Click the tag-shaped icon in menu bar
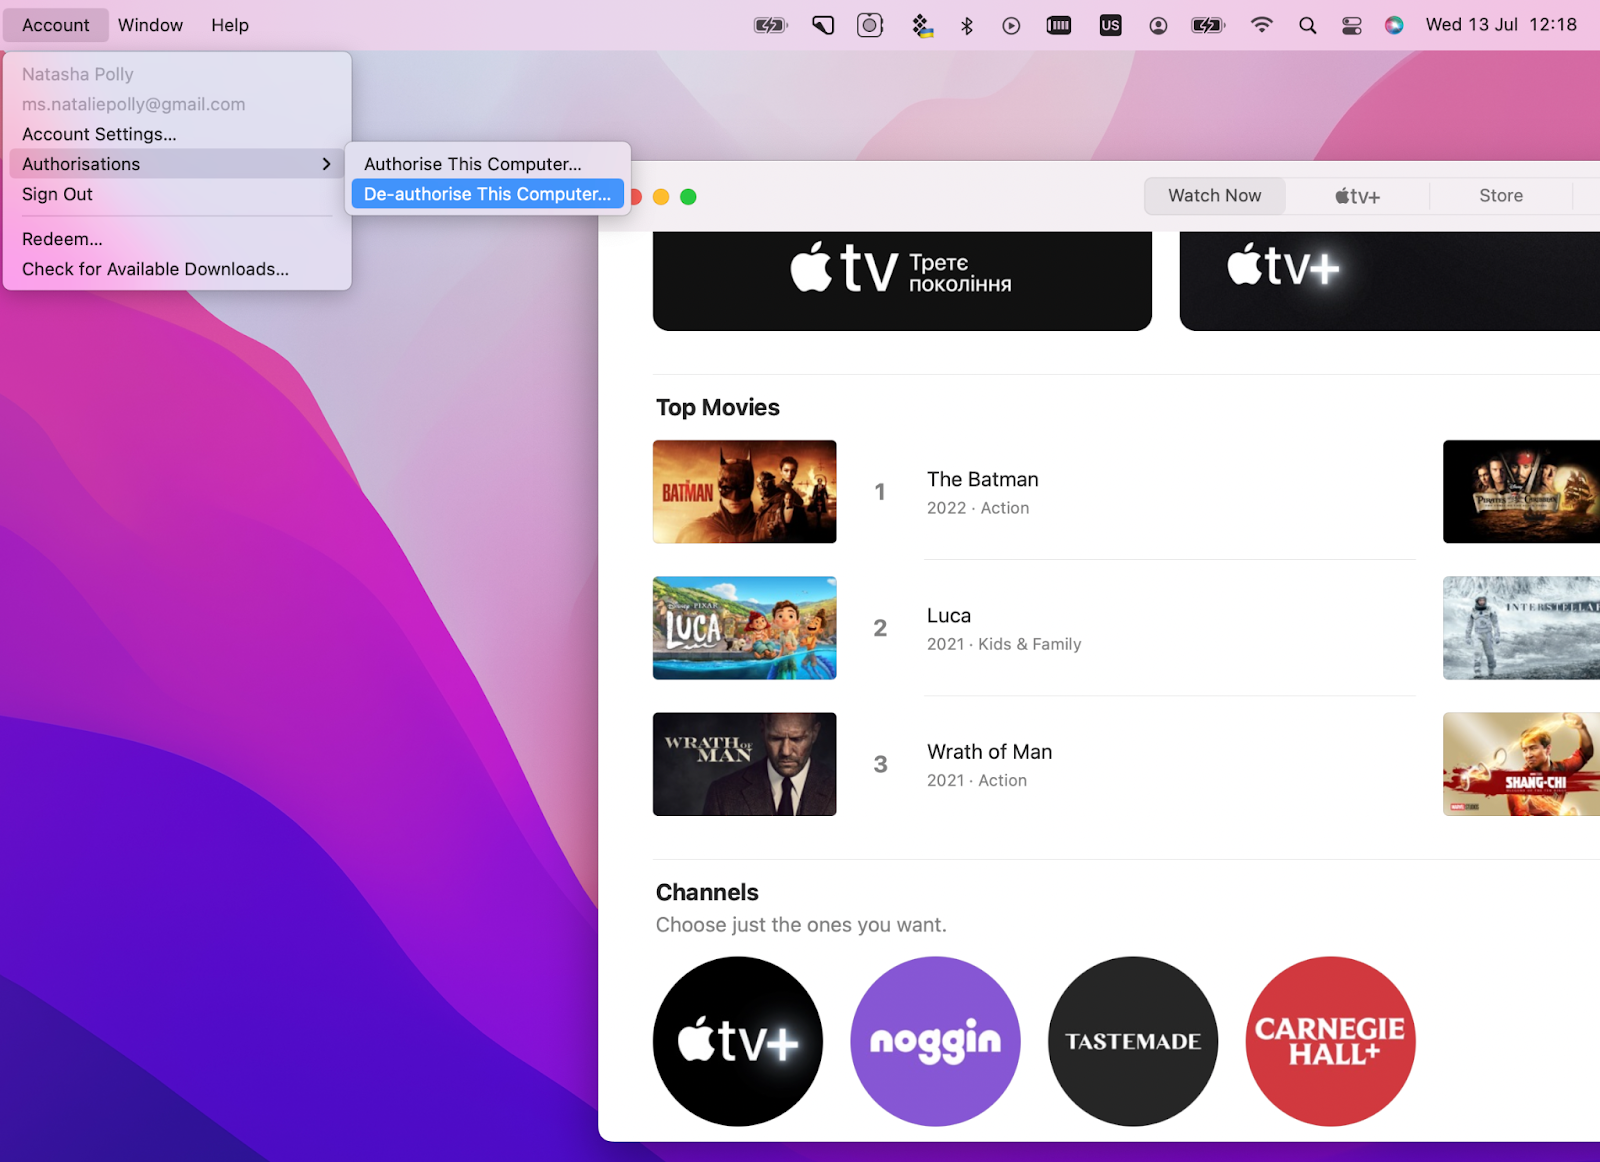 (823, 25)
